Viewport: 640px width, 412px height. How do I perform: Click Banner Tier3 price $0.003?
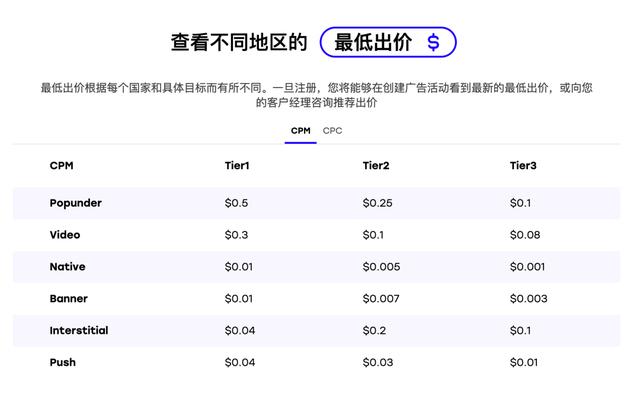[528, 298]
